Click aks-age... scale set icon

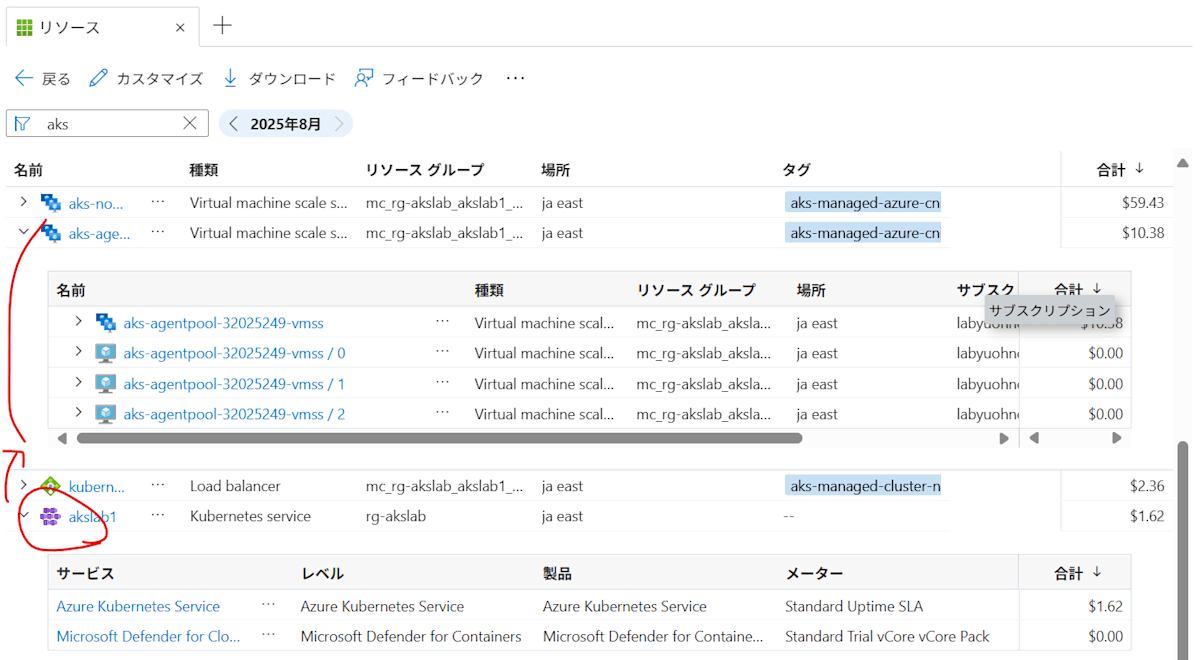(x=50, y=232)
